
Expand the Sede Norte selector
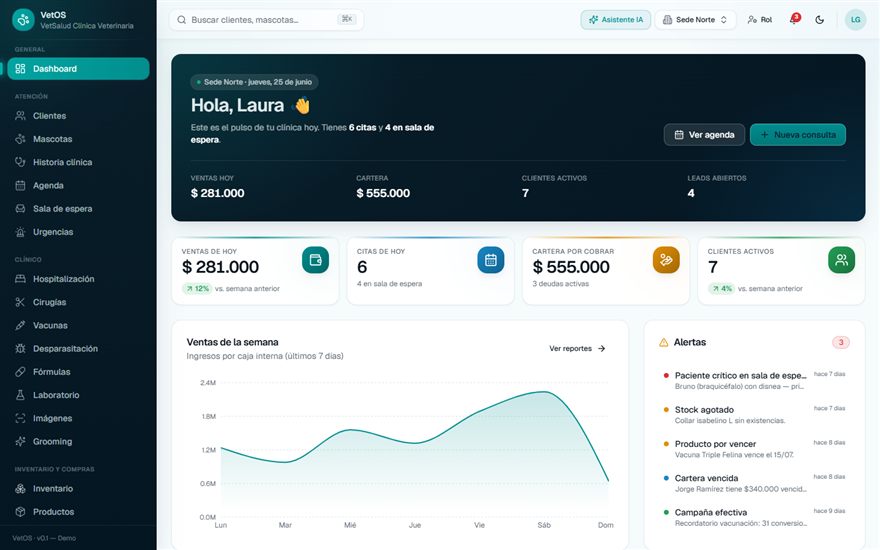695,20
